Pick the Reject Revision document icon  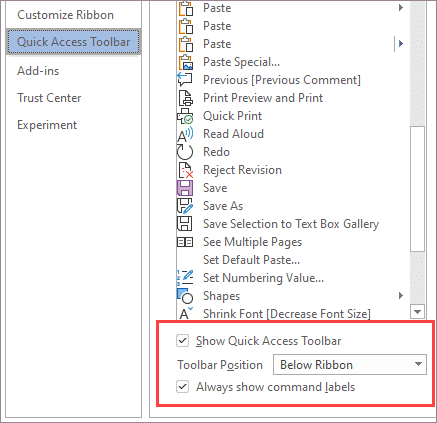click(185, 170)
